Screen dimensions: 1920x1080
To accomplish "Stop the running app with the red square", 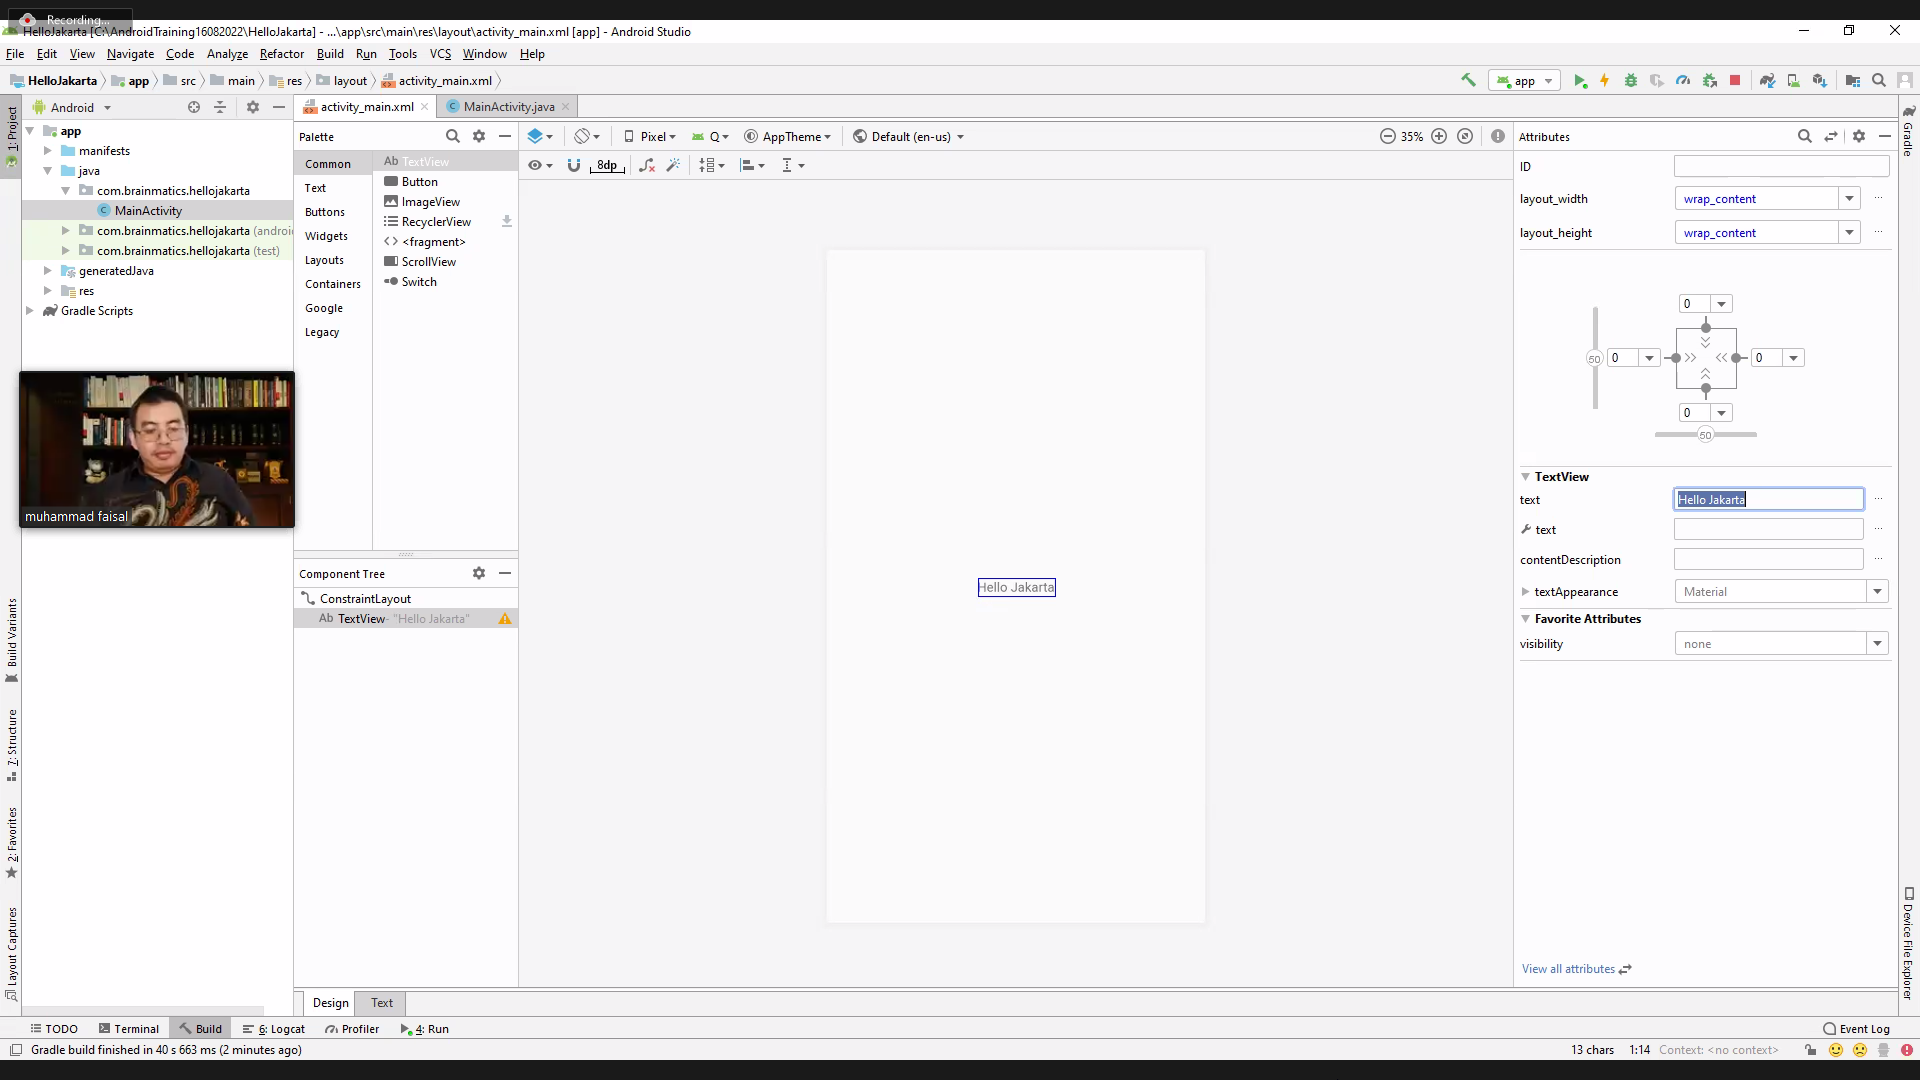I will click(1735, 81).
